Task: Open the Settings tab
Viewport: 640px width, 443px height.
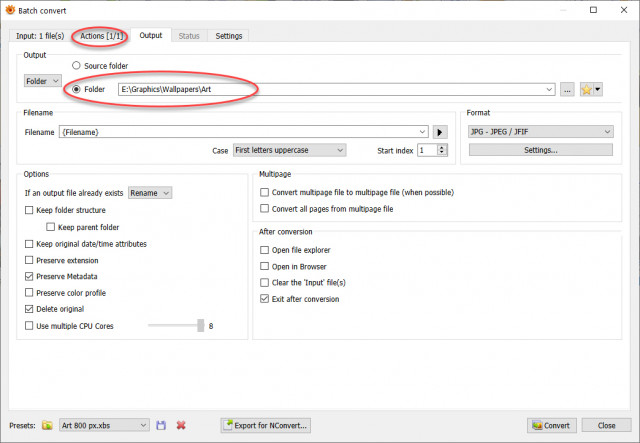Action: pos(229,36)
